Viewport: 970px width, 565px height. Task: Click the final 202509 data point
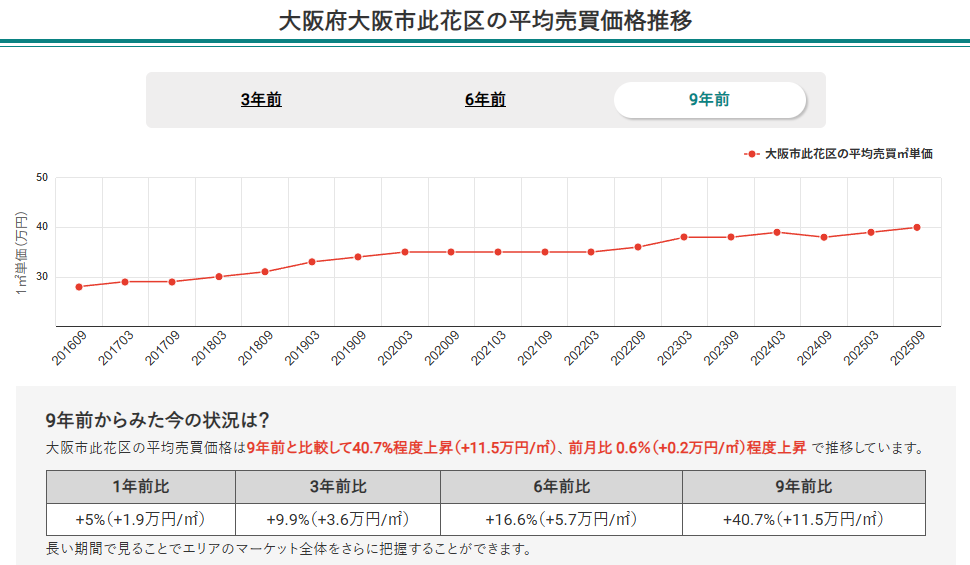917,227
